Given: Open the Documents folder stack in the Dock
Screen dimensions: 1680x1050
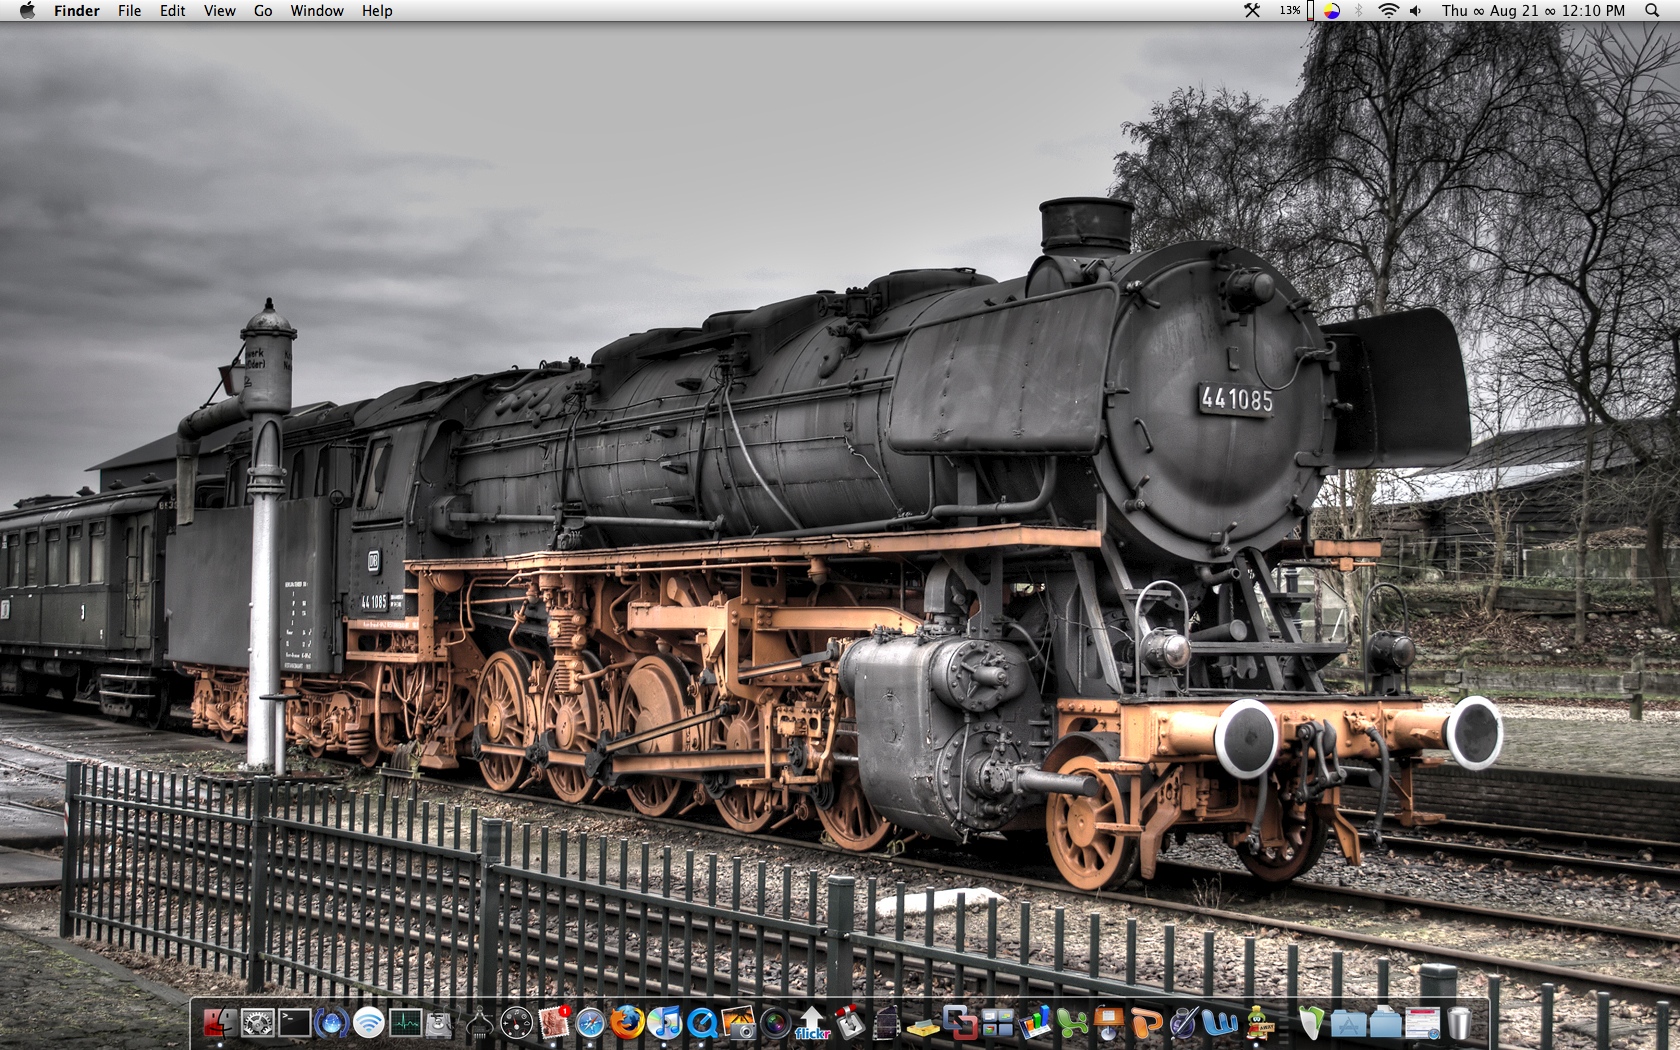Looking at the screenshot, I should tap(1385, 1023).
